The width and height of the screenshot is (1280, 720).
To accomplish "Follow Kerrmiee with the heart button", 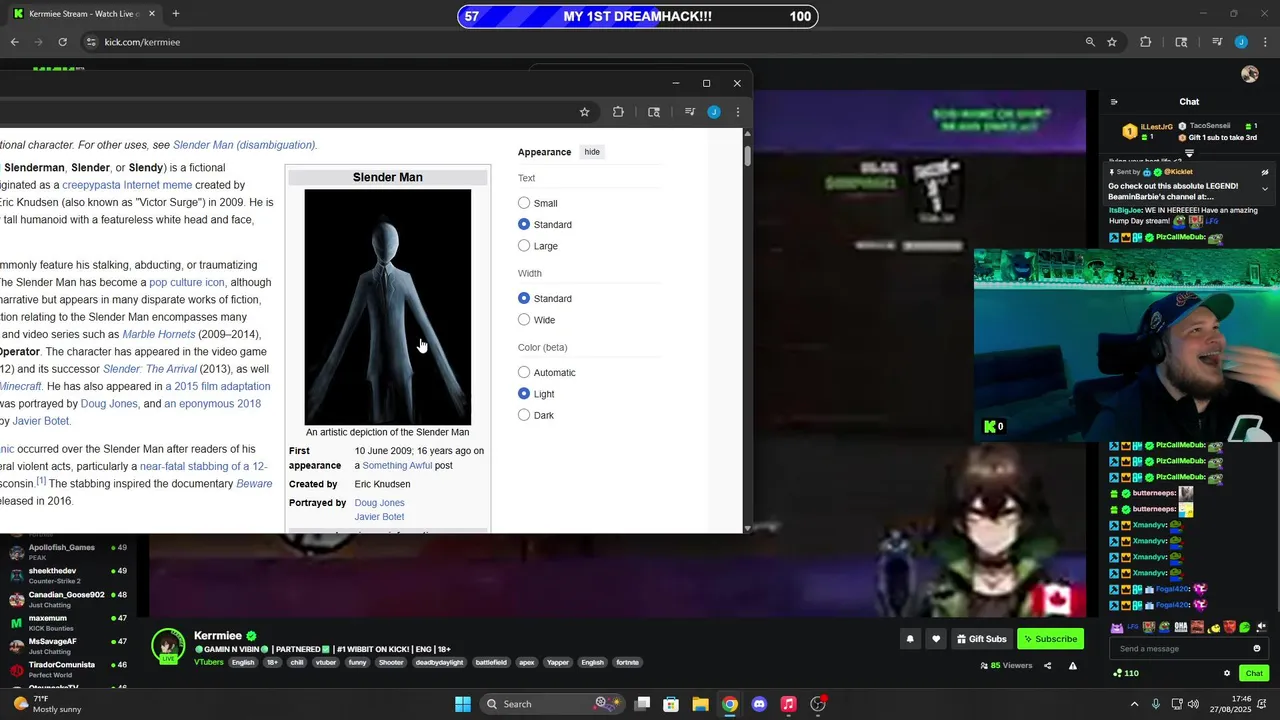I will point(936,639).
